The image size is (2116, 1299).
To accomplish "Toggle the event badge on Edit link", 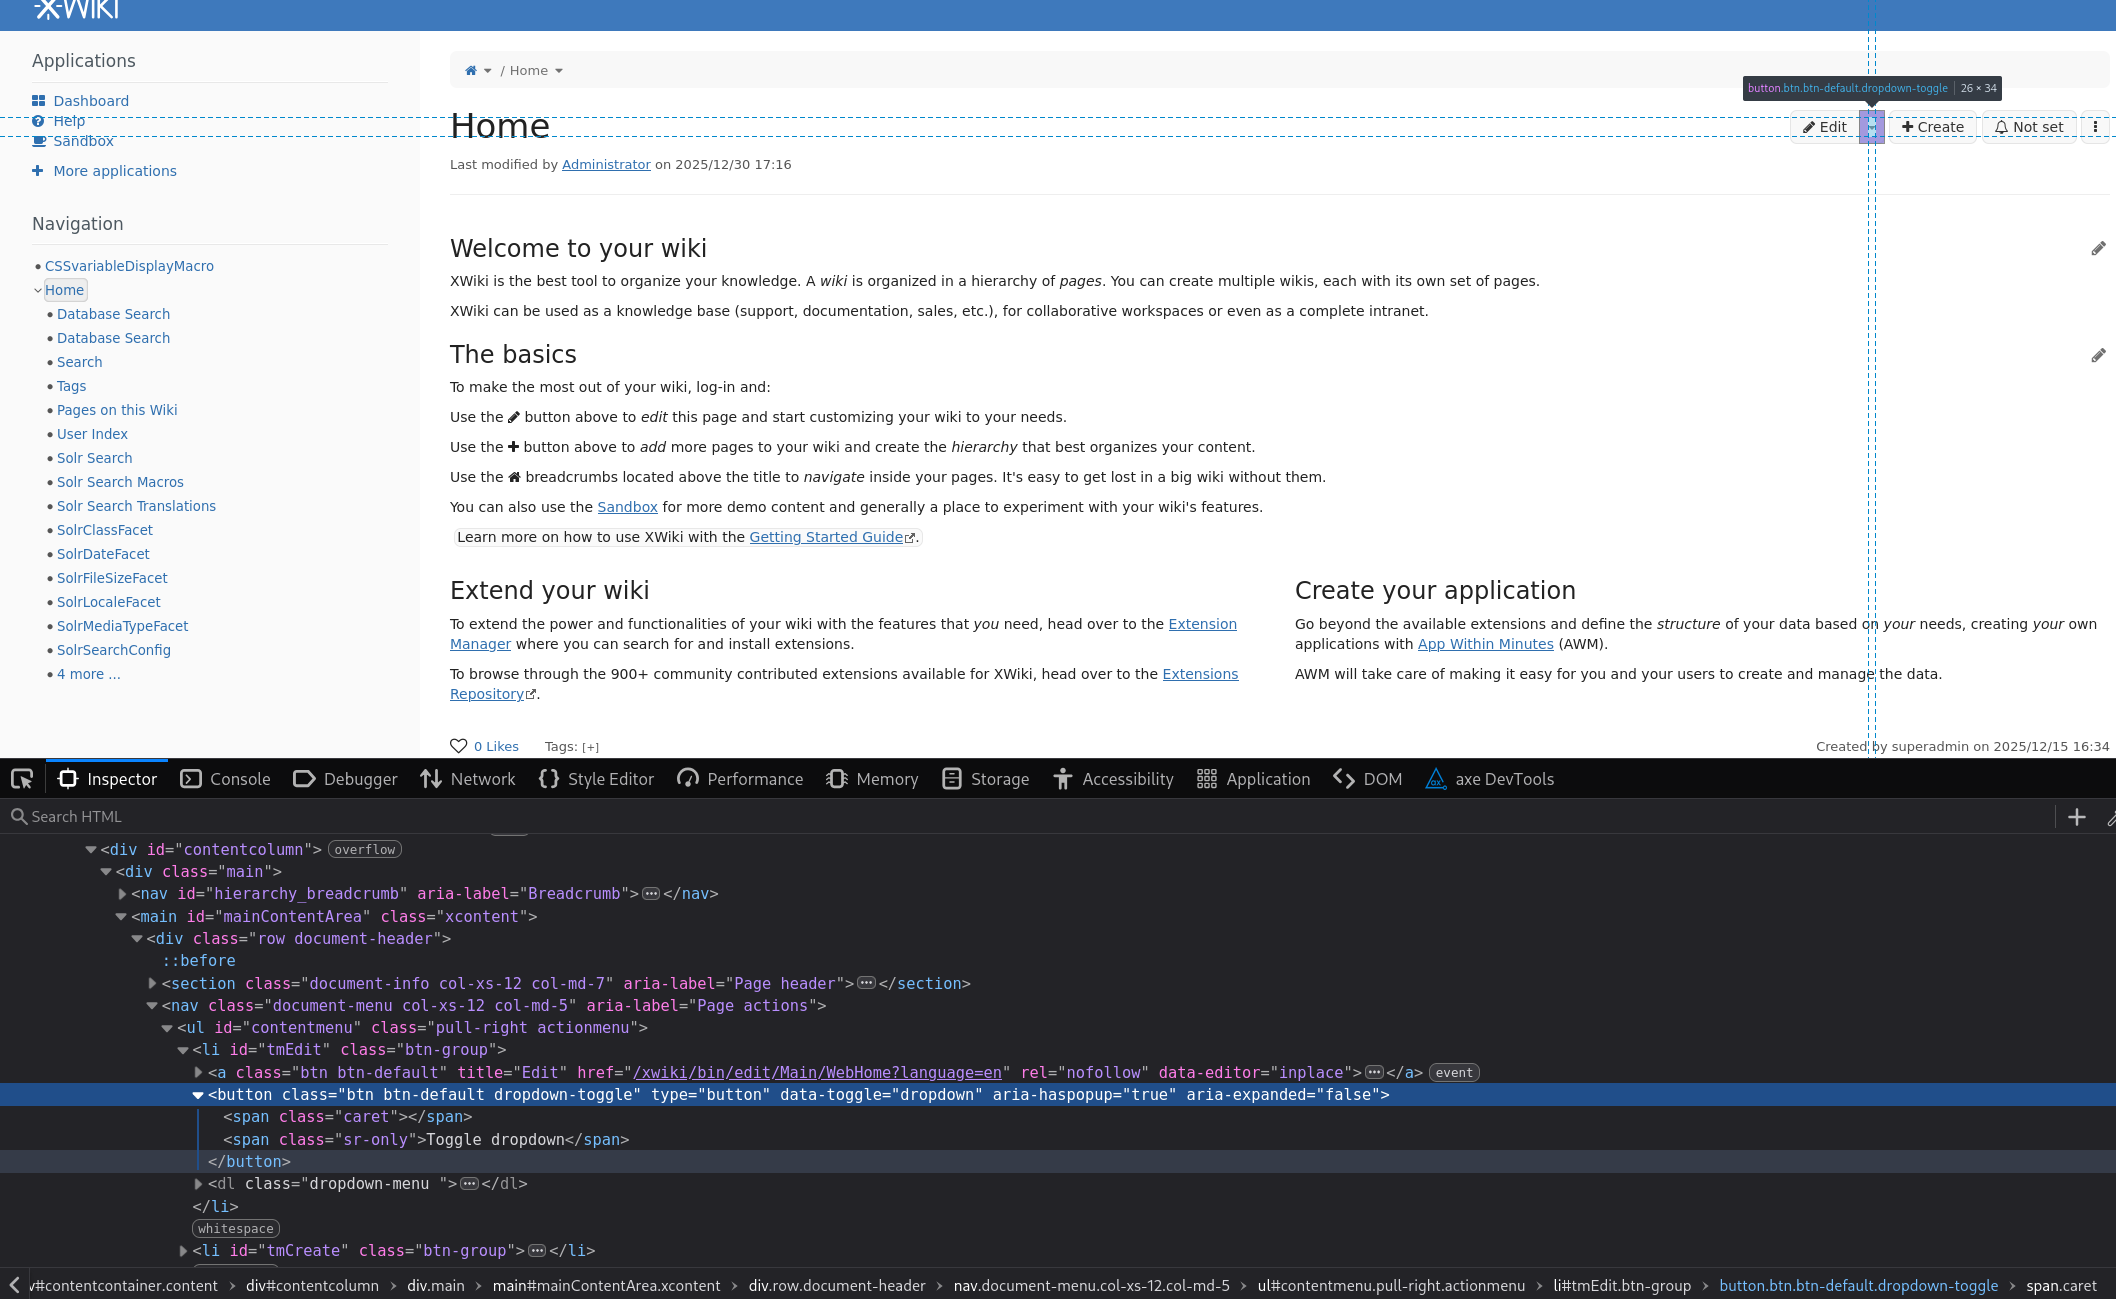I will pos(1454,1073).
